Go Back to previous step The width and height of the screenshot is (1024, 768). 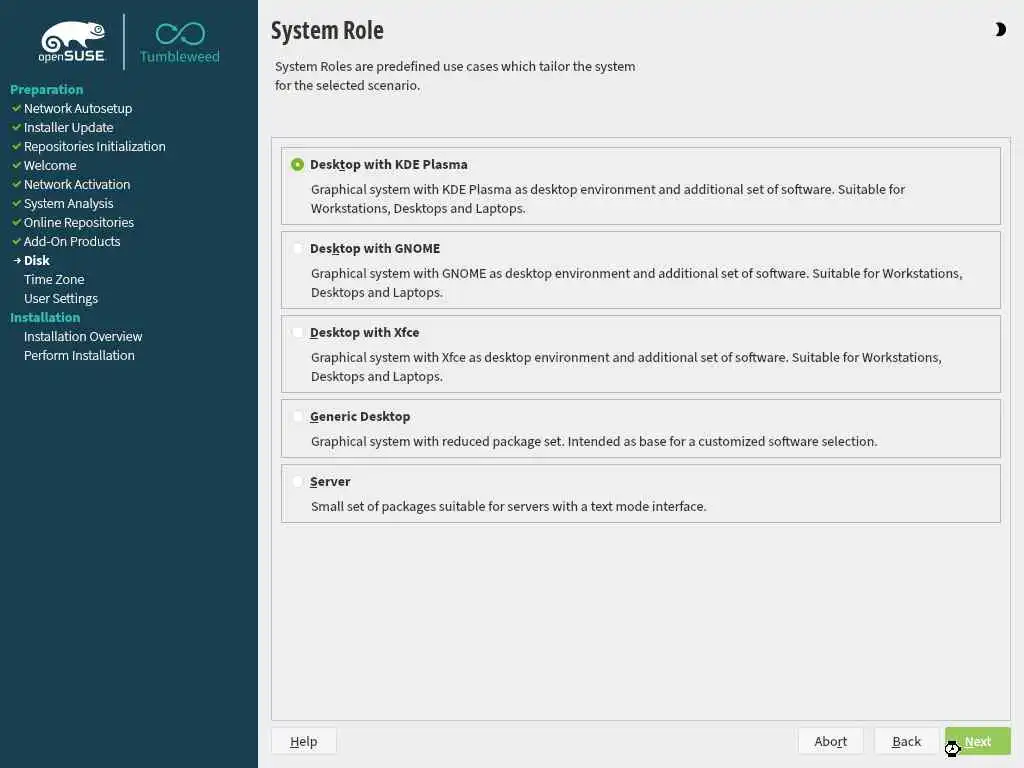(x=906, y=741)
